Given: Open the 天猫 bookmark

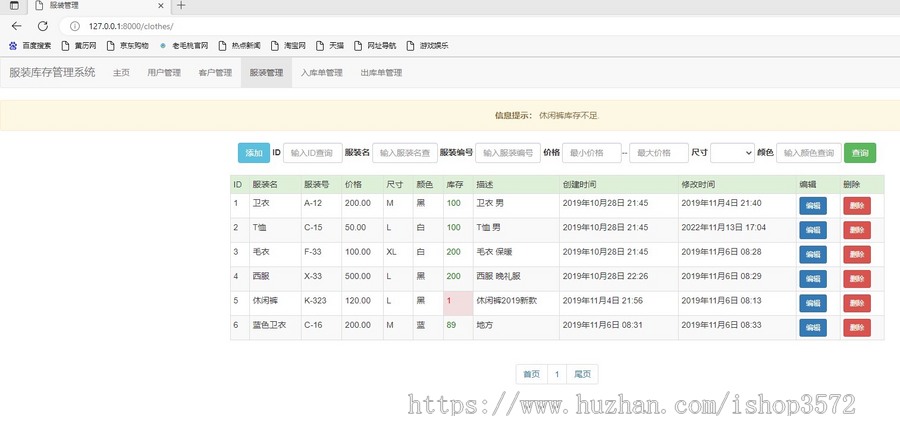Looking at the screenshot, I should click(330, 46).
